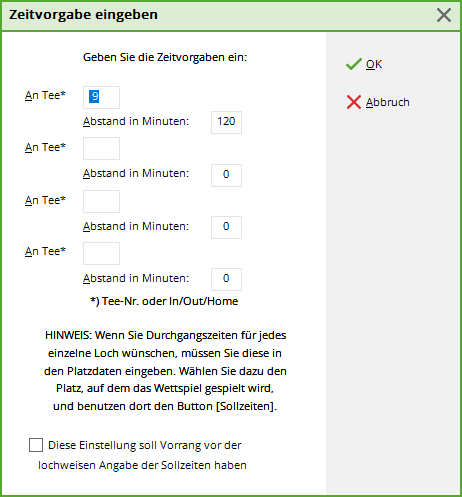Enable the Vorrang vor lochweisen Sollzeiten checkbox

(36, 445)
